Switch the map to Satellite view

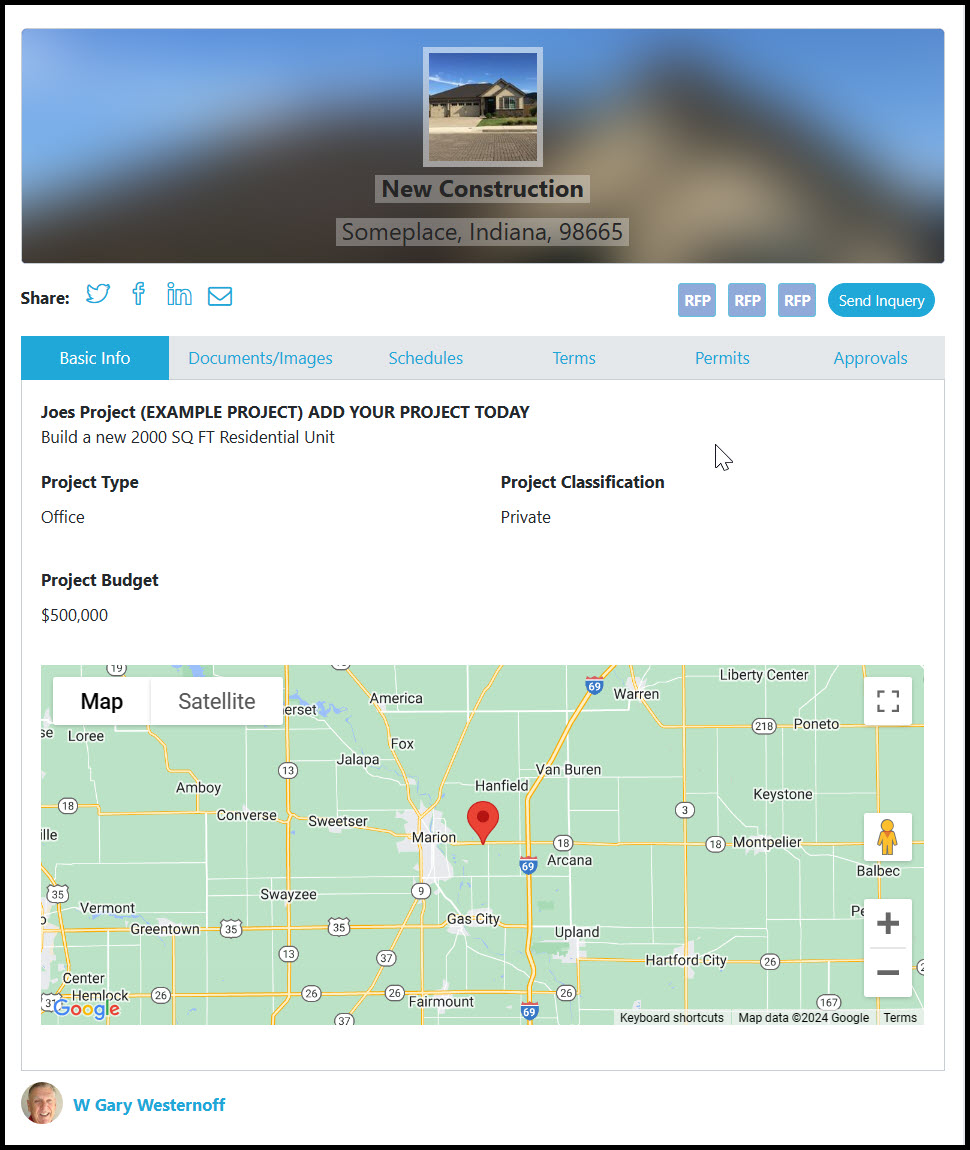(x=216, y=701)
